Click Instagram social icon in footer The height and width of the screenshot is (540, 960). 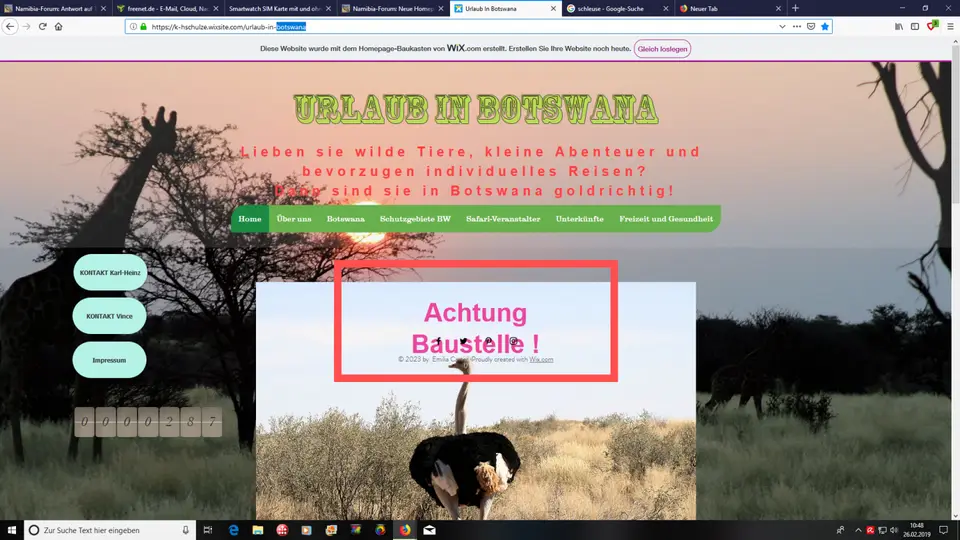click(x=513, y=341)
